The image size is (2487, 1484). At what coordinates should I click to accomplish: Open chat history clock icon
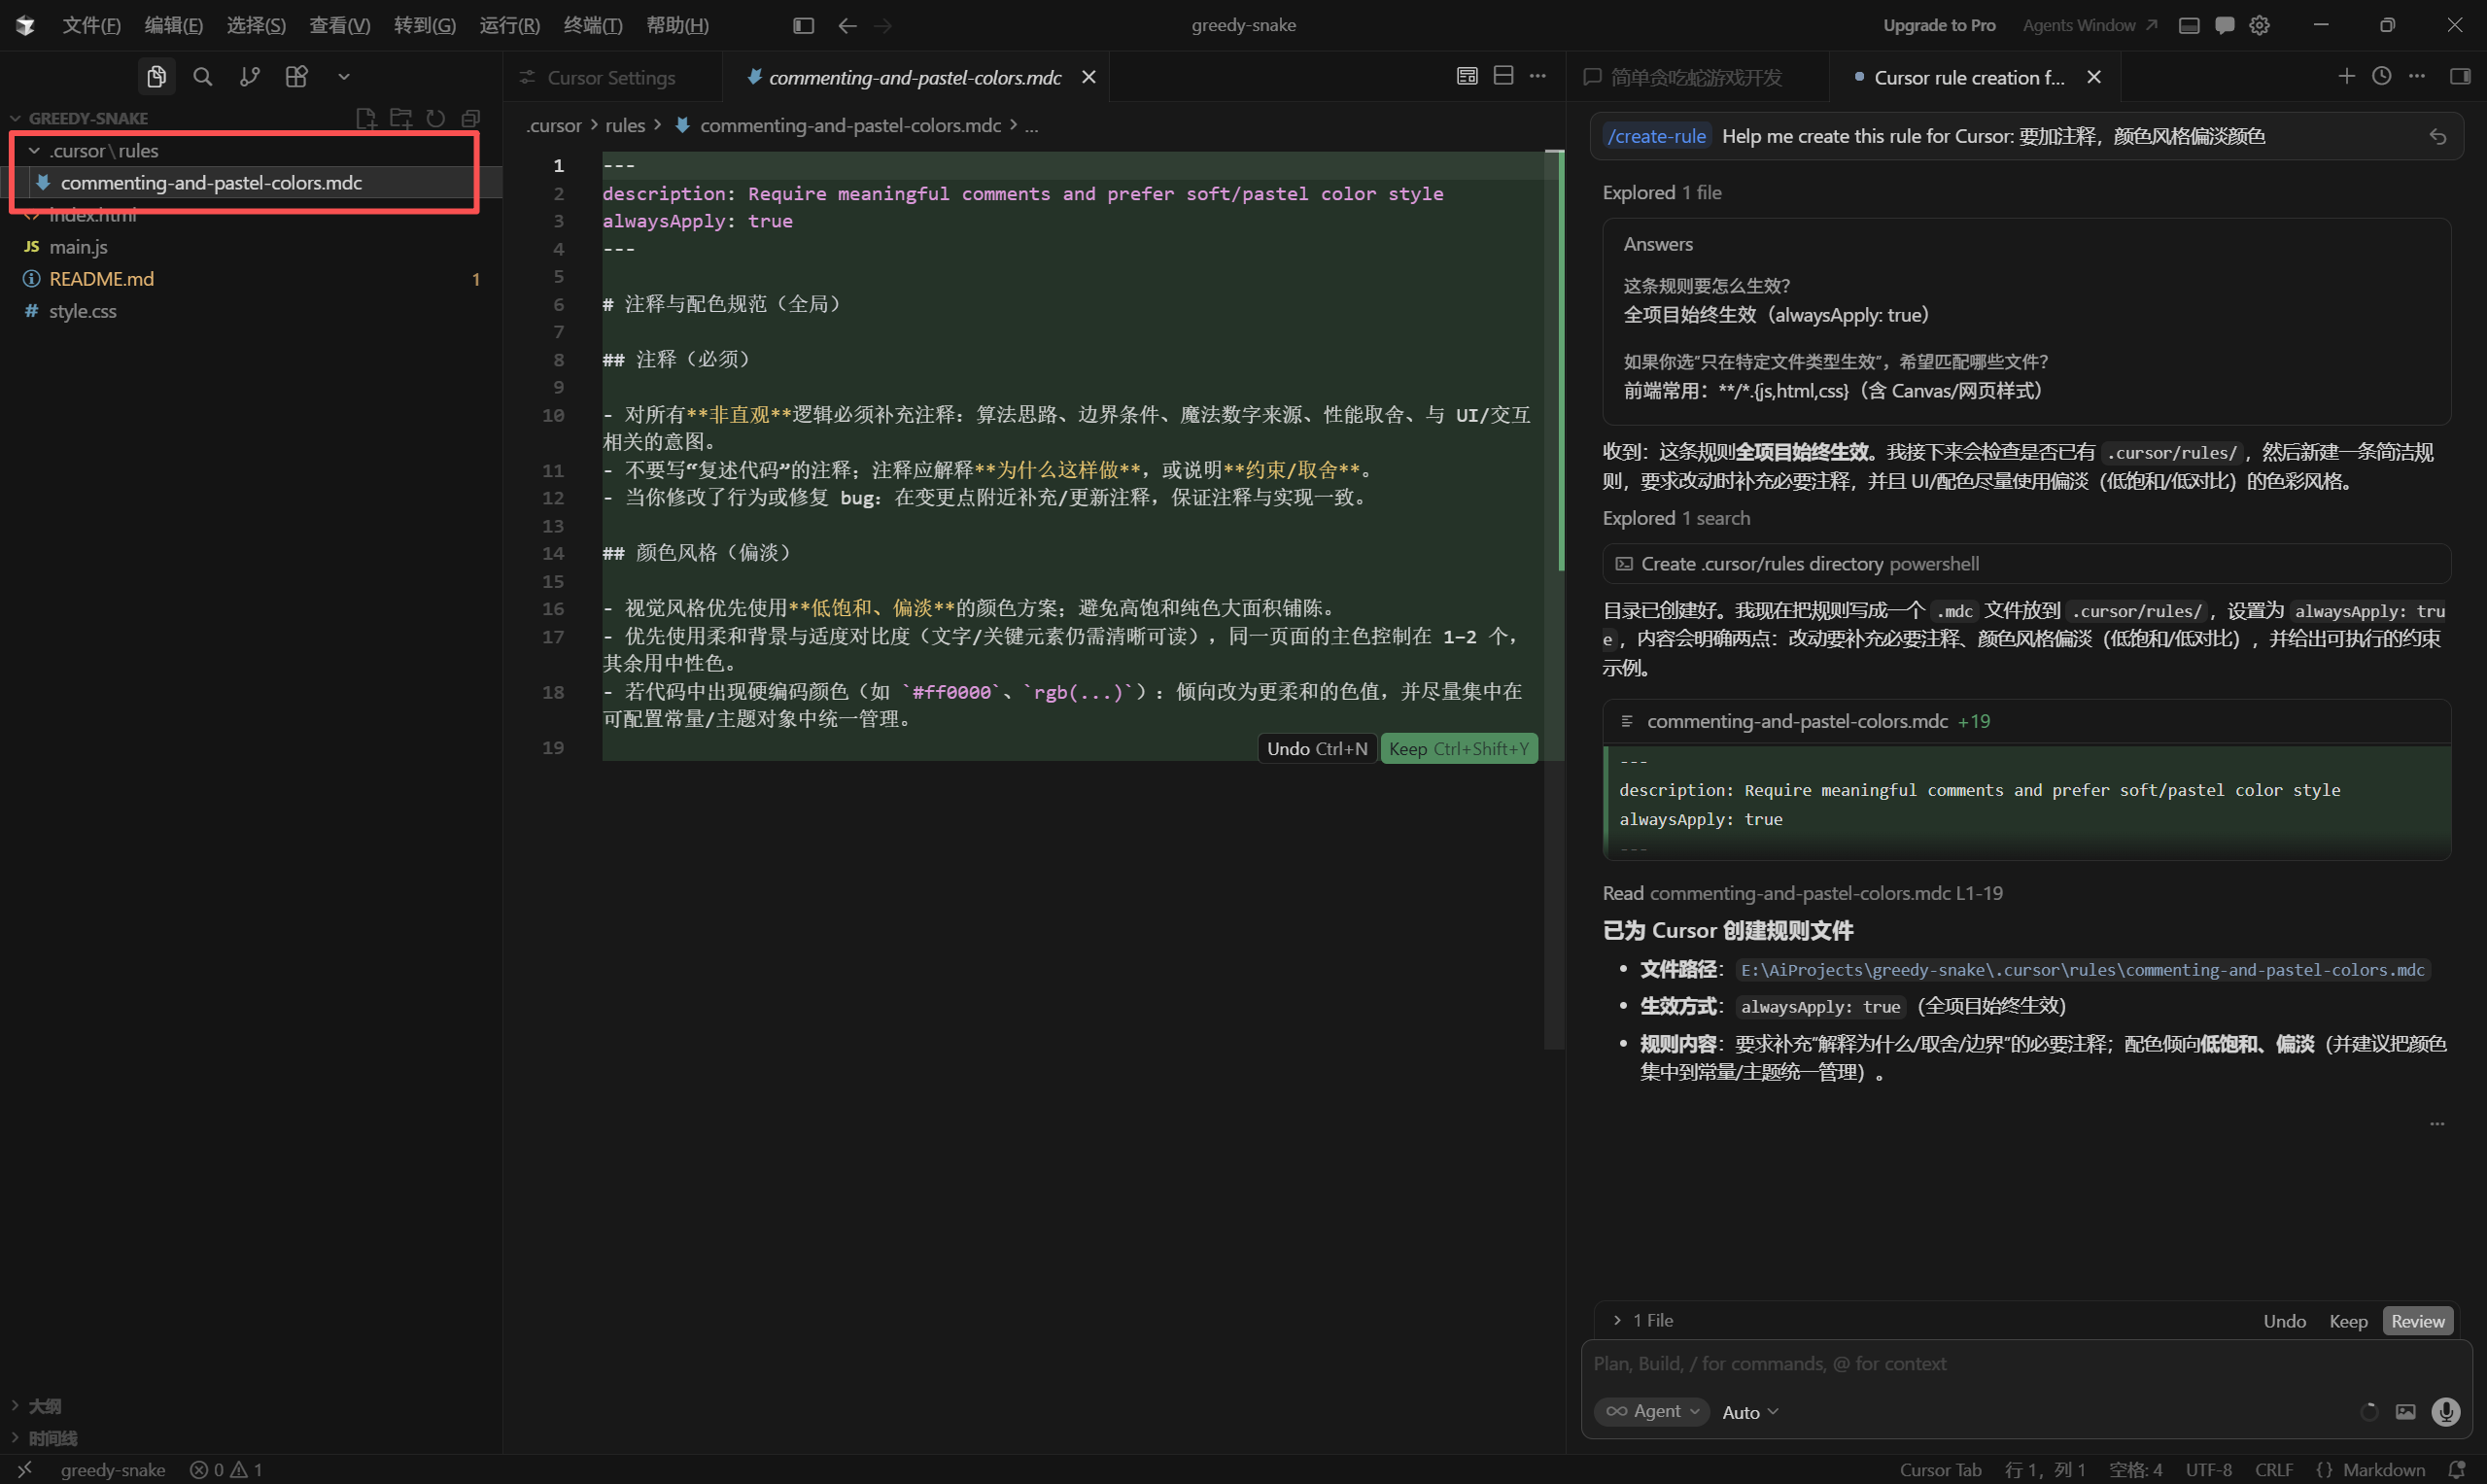click(2381, 76)
